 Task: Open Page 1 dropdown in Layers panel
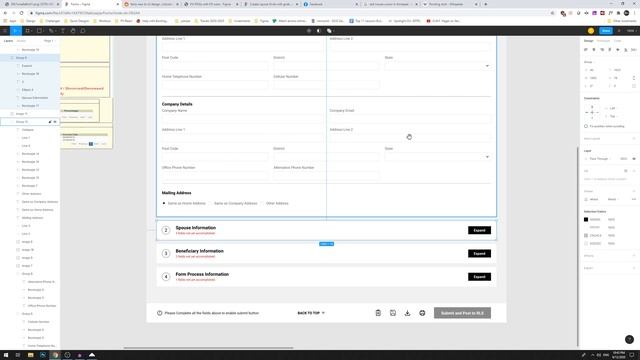click(x=49, y=41)
